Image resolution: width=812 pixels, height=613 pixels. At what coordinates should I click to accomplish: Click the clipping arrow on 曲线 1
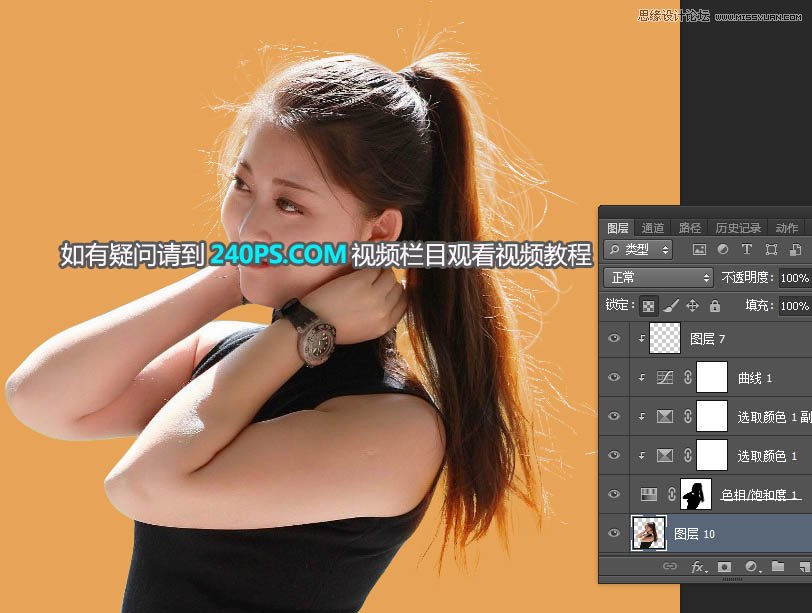pyautogui.click(x=642, y=377)
